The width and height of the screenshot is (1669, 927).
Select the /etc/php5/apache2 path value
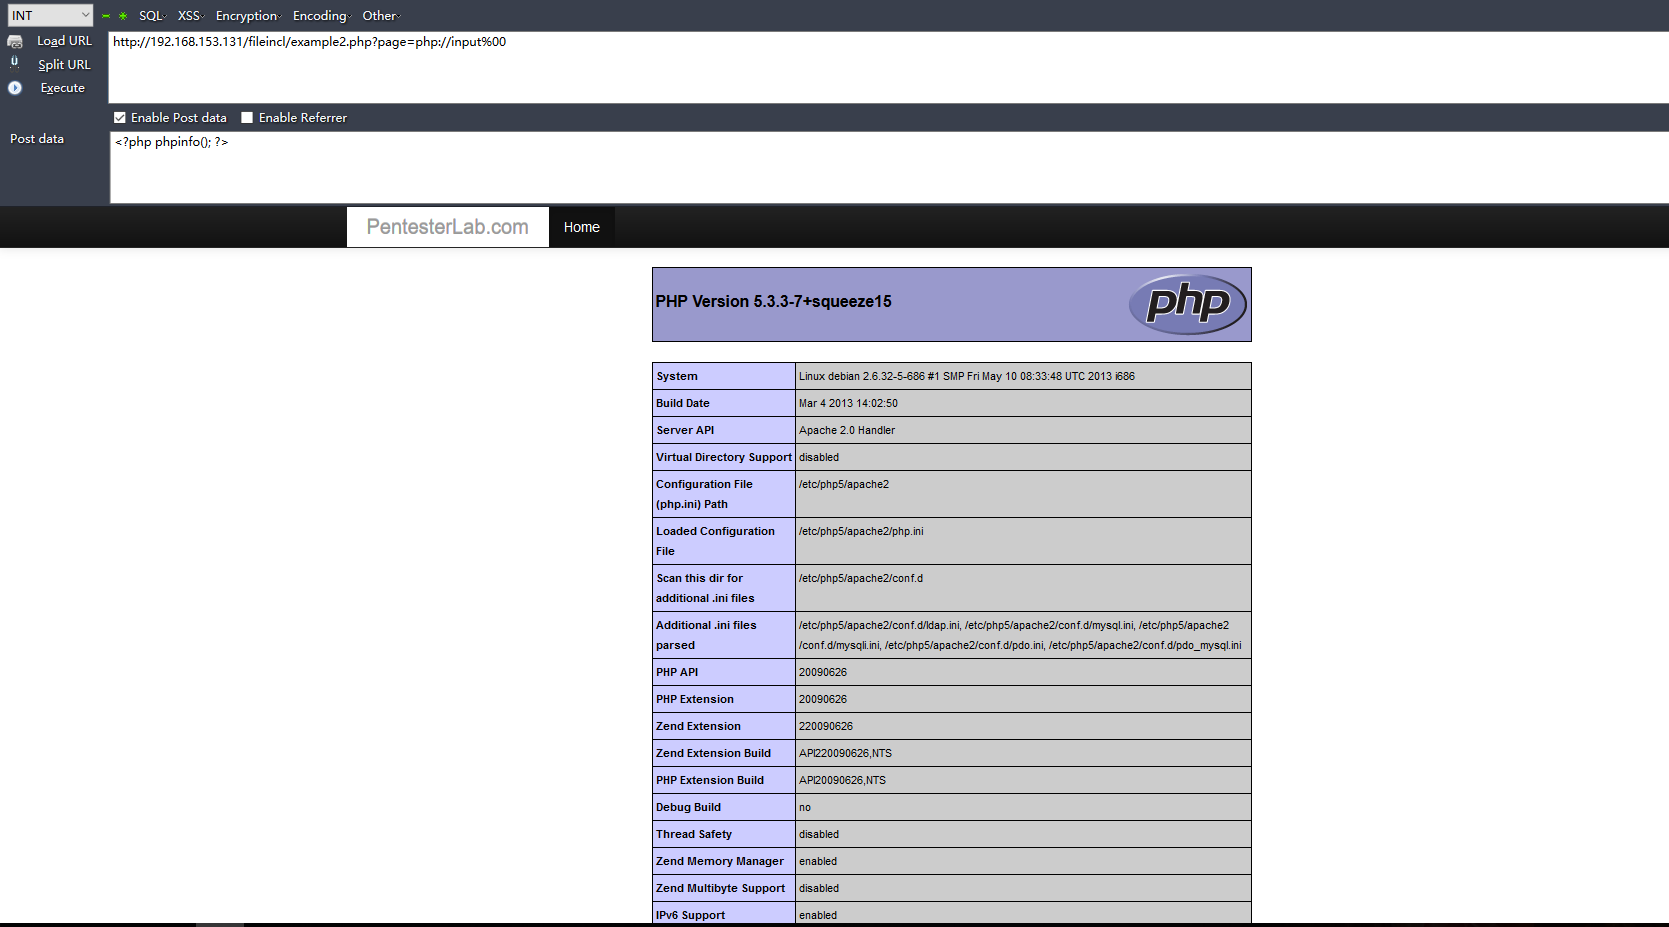(844, 484)
